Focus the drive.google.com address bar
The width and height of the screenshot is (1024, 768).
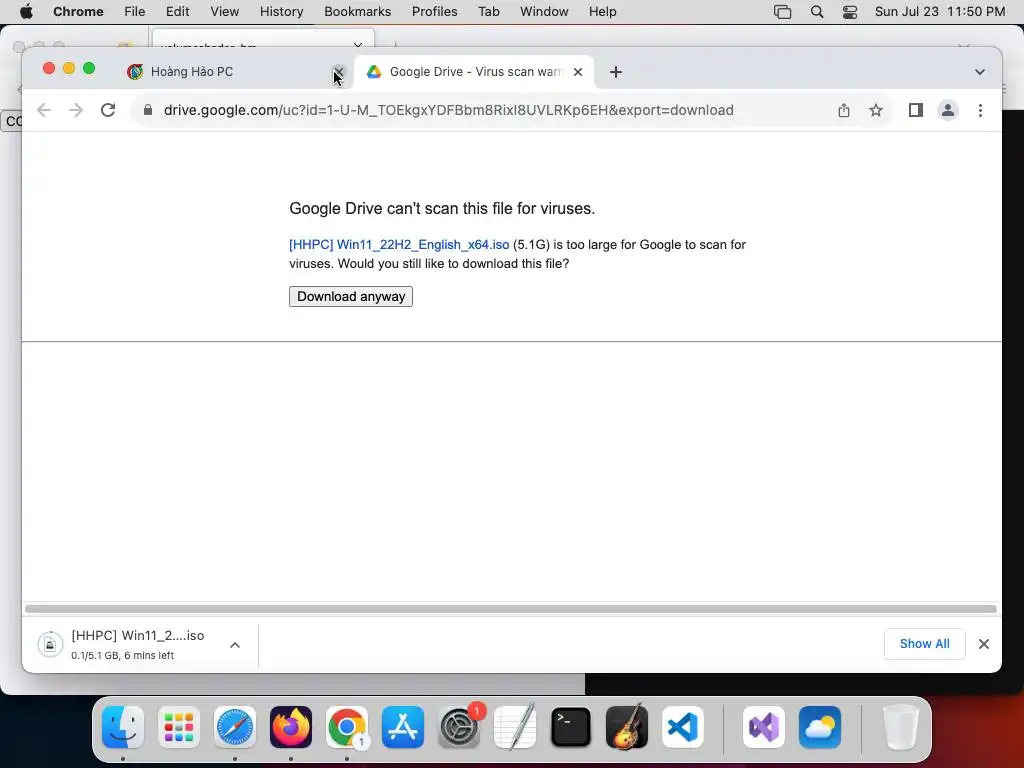click(449, 110)
